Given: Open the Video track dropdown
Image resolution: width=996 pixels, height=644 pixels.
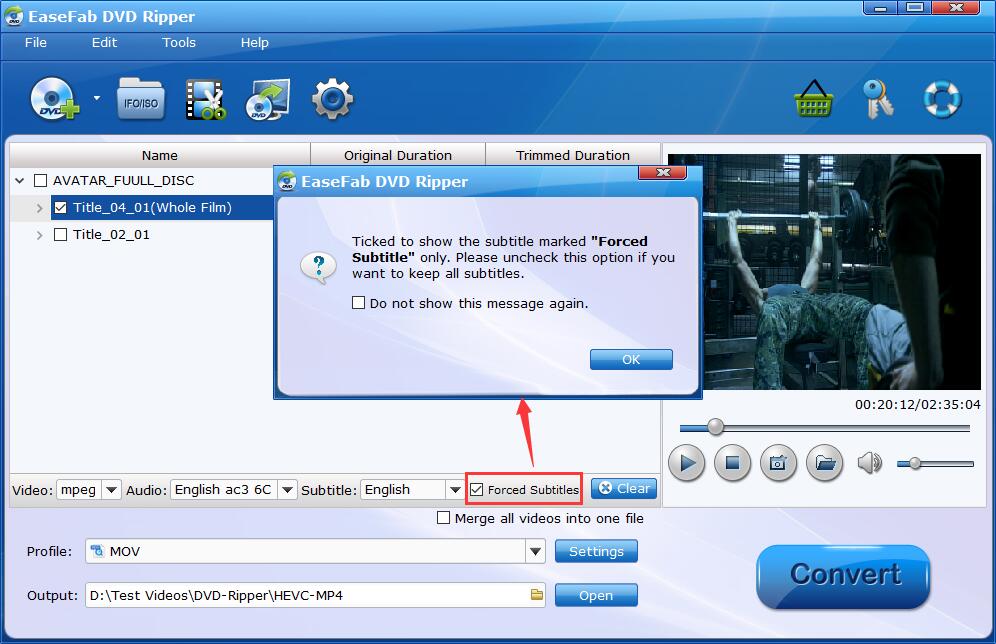Looking at the screenshot, I should tap(111, 490).
